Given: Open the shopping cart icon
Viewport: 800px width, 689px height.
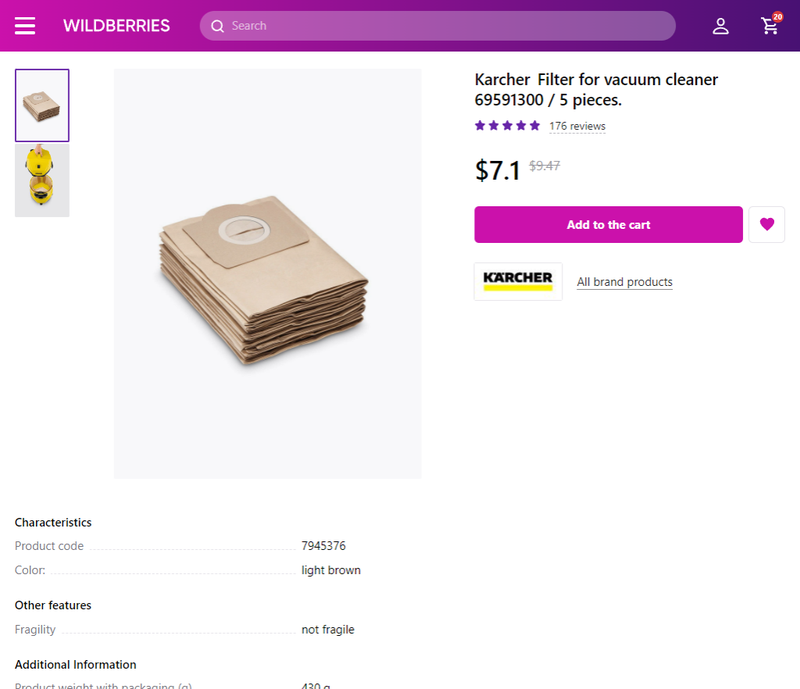Looking at the screenshot, I should [x=770, y=26].
